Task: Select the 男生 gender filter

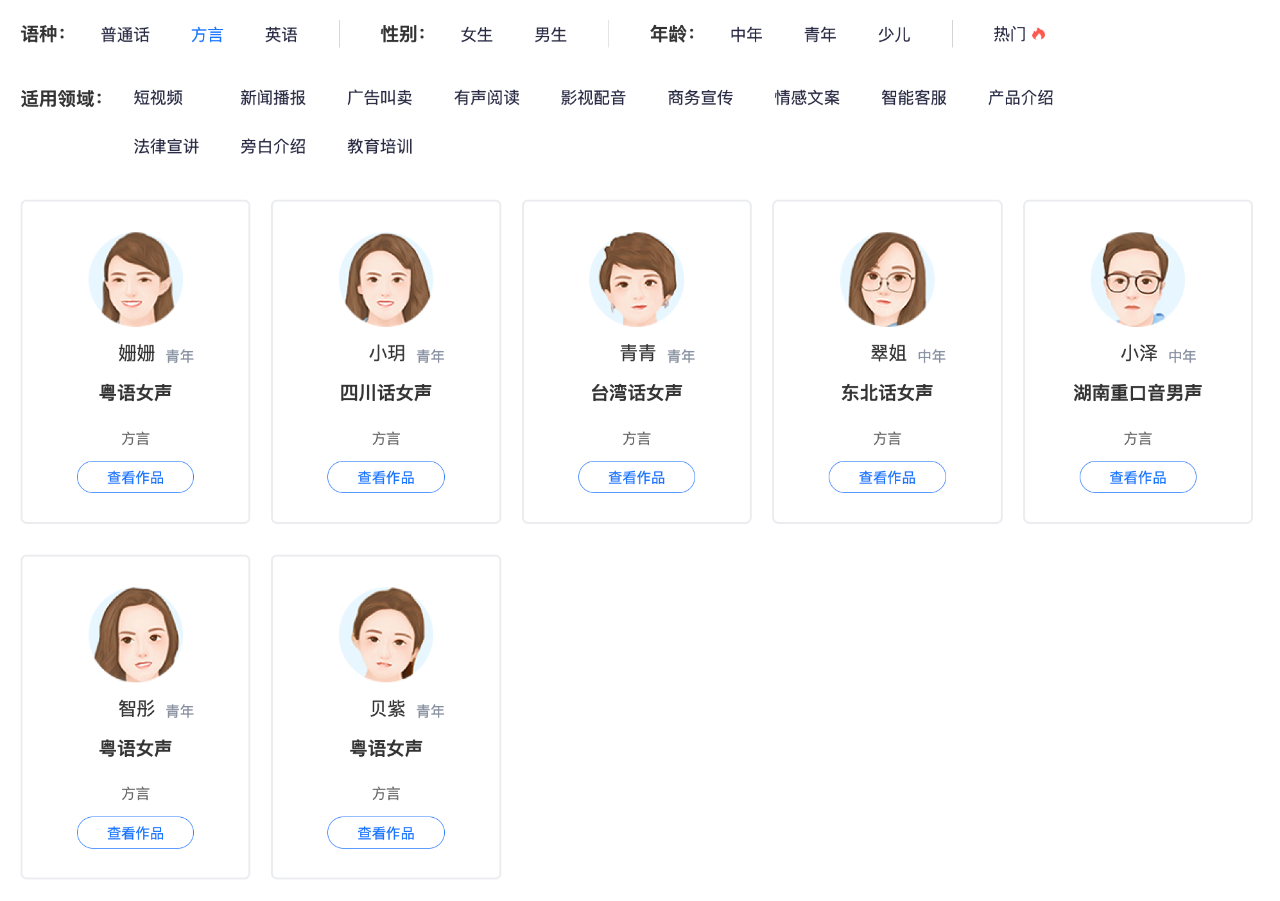Action: (551, 33)
